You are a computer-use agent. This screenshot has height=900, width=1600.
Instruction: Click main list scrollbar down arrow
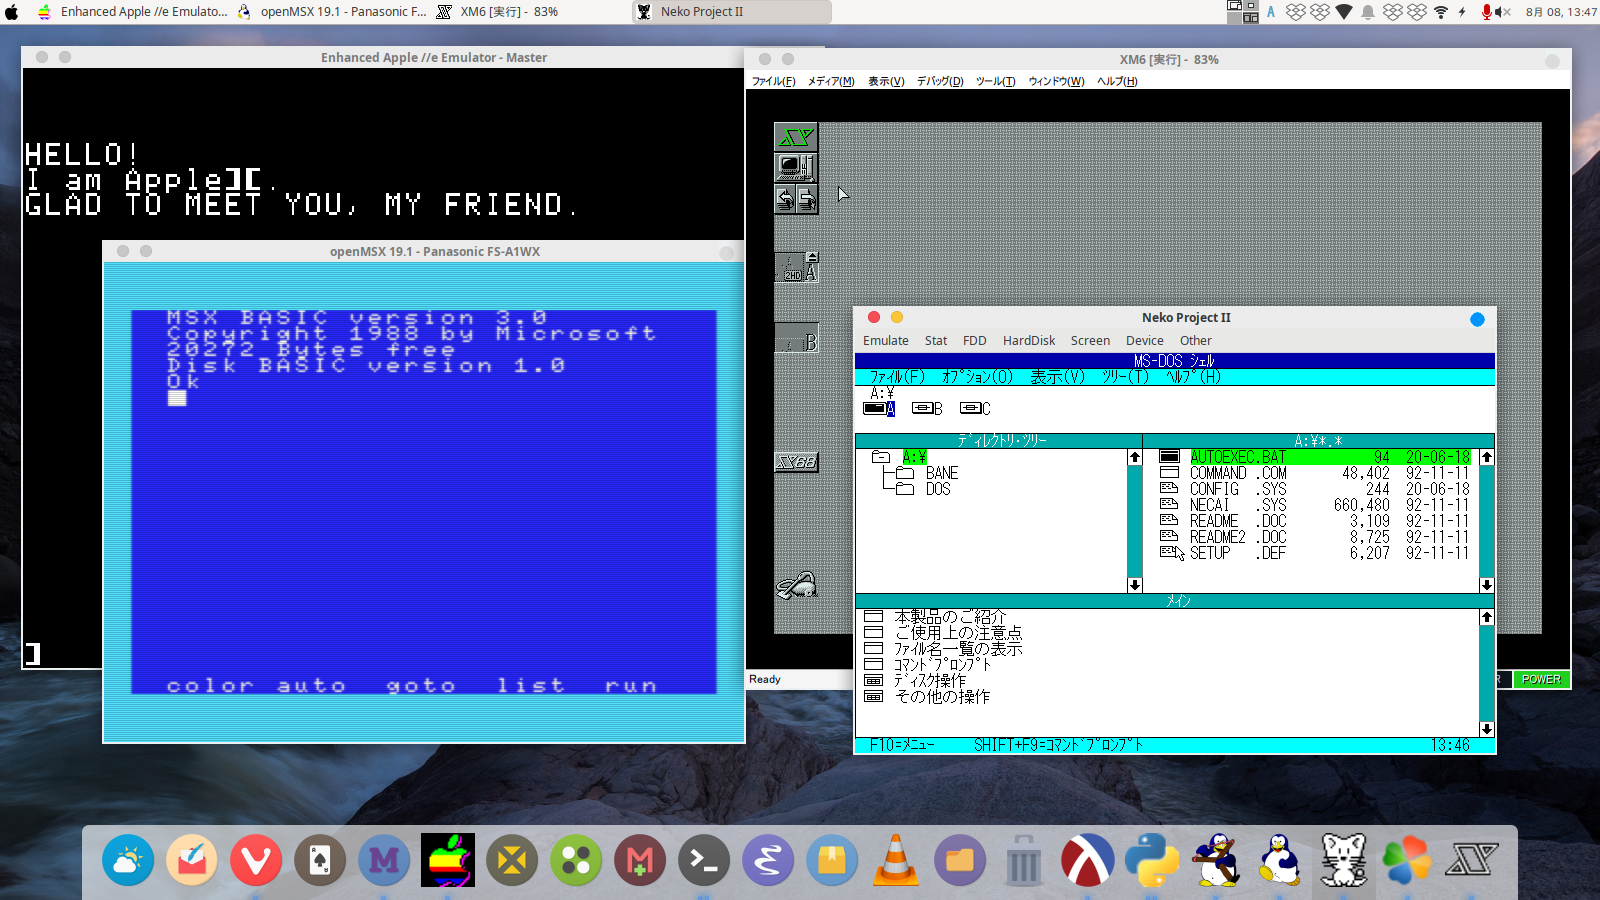point(1487,729)
